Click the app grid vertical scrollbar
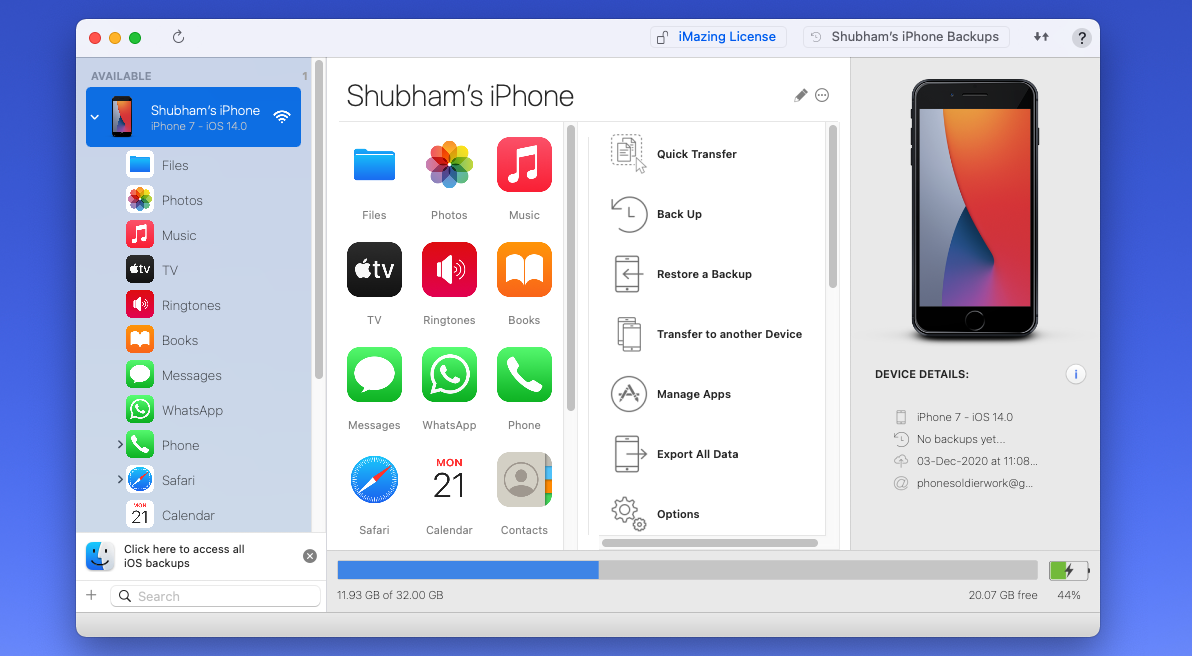 coord(571,268)
